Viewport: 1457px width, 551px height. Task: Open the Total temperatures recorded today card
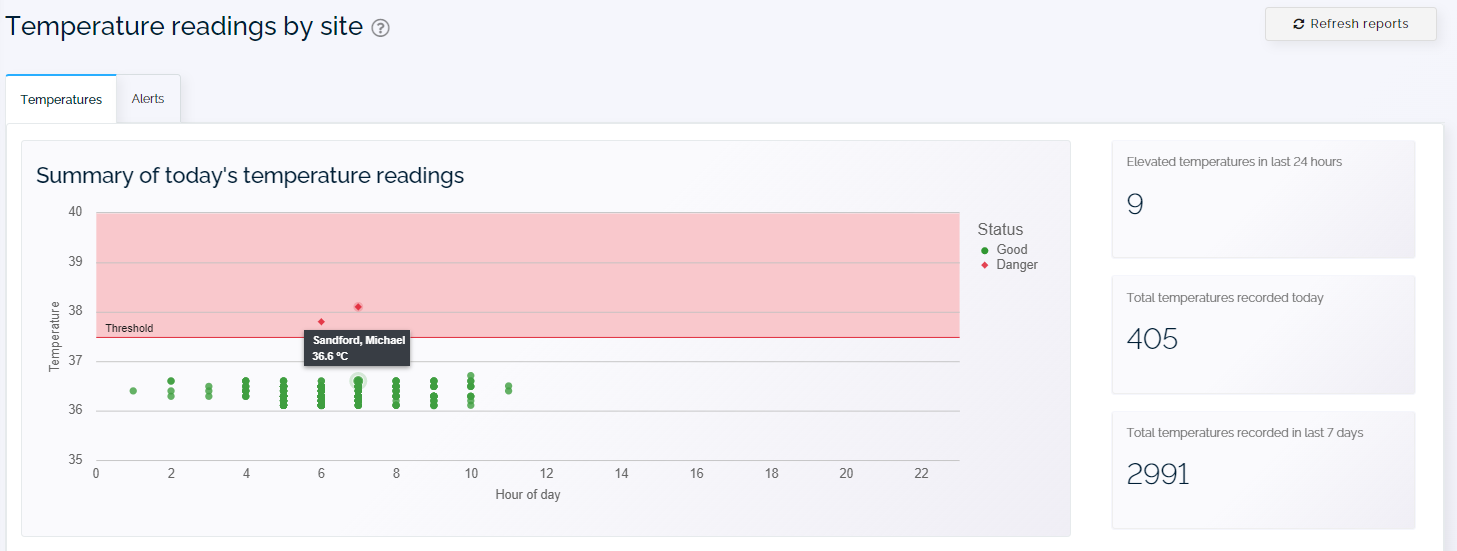pyautogui.click(x=1263, y=334)
